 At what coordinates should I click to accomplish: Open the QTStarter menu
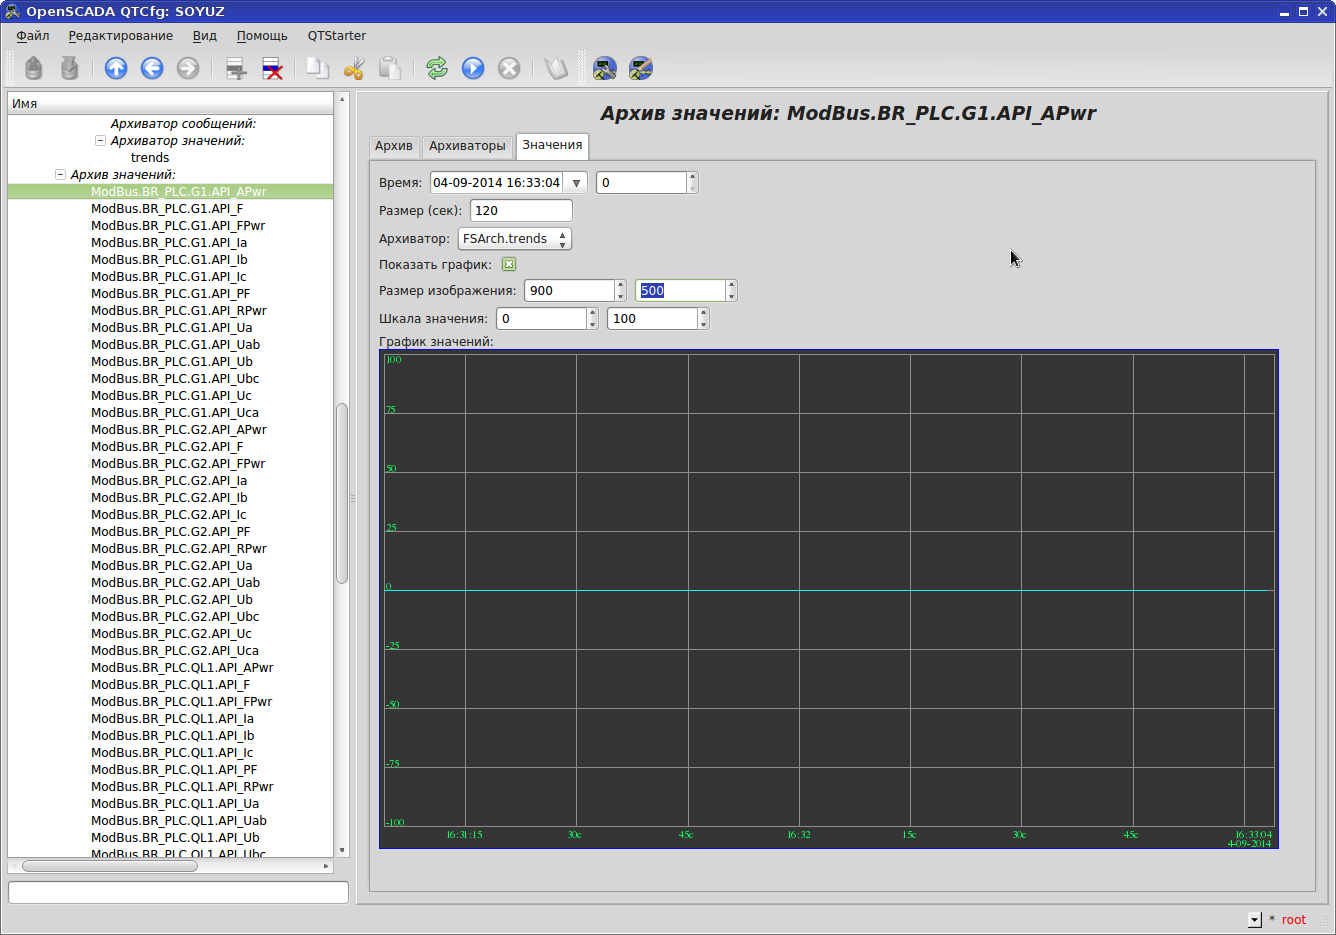tap(337, 36)
